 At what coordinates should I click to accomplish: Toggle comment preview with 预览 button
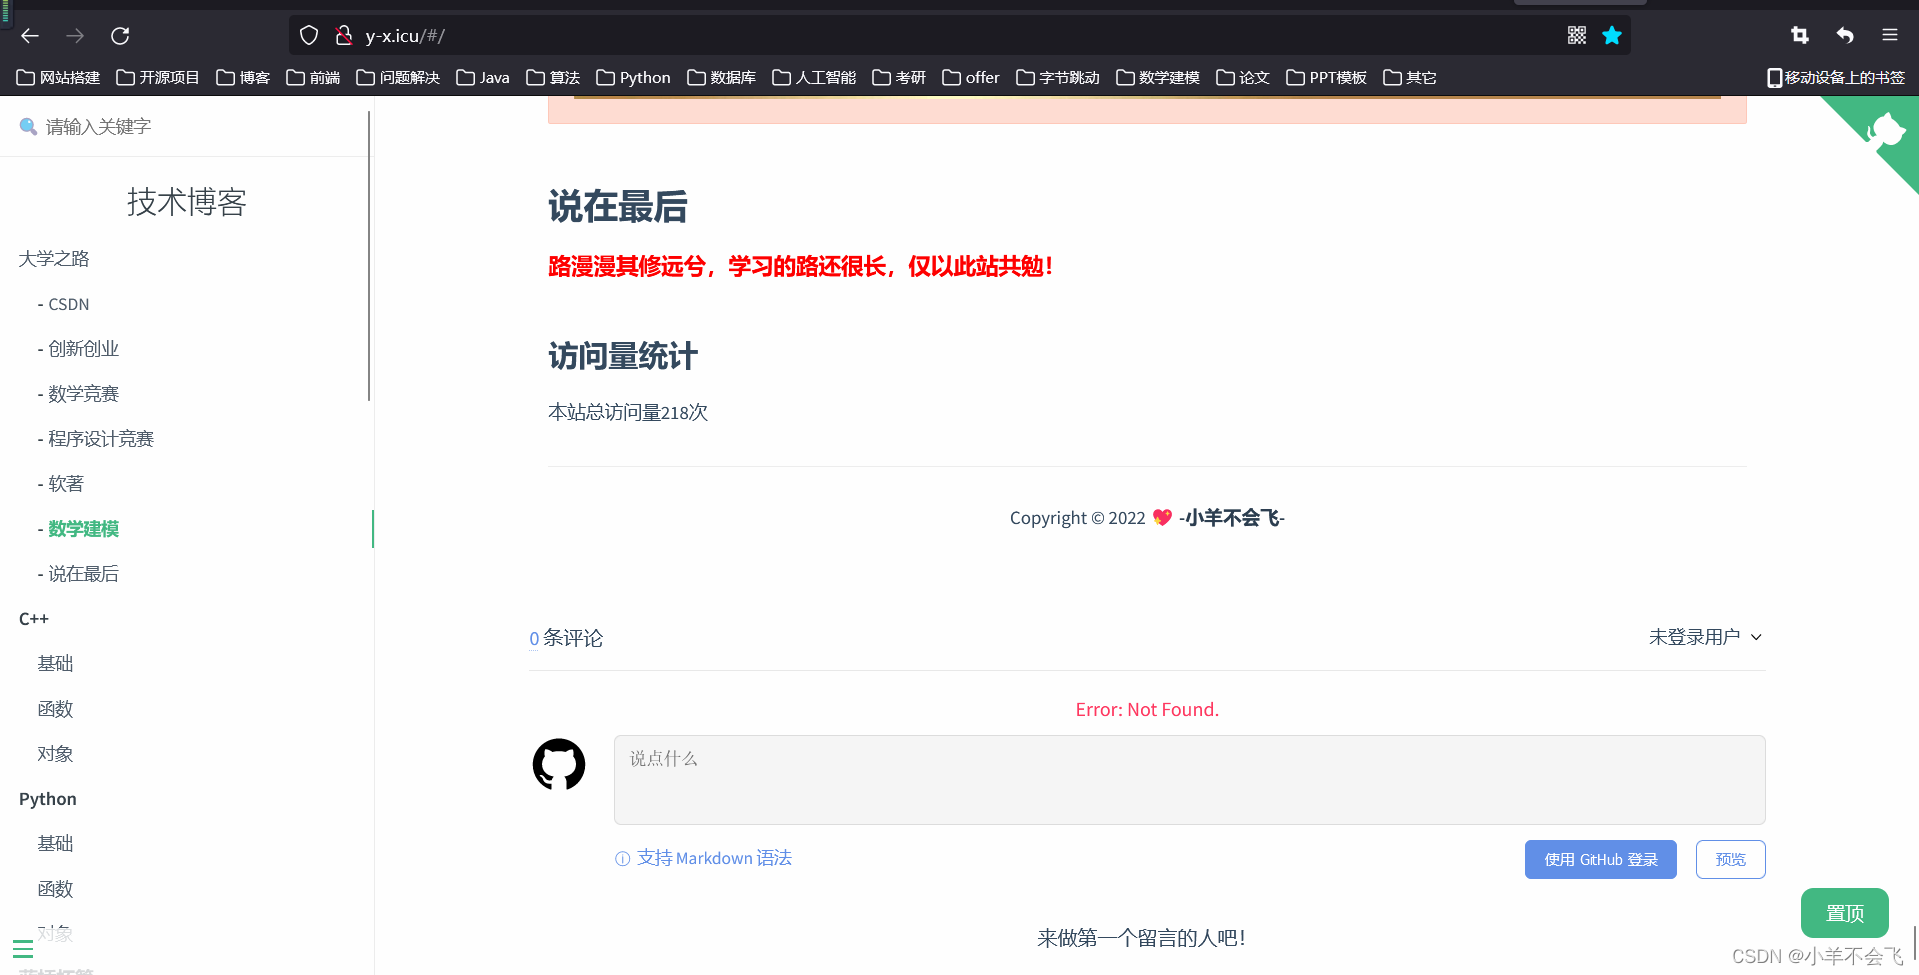1730,859
